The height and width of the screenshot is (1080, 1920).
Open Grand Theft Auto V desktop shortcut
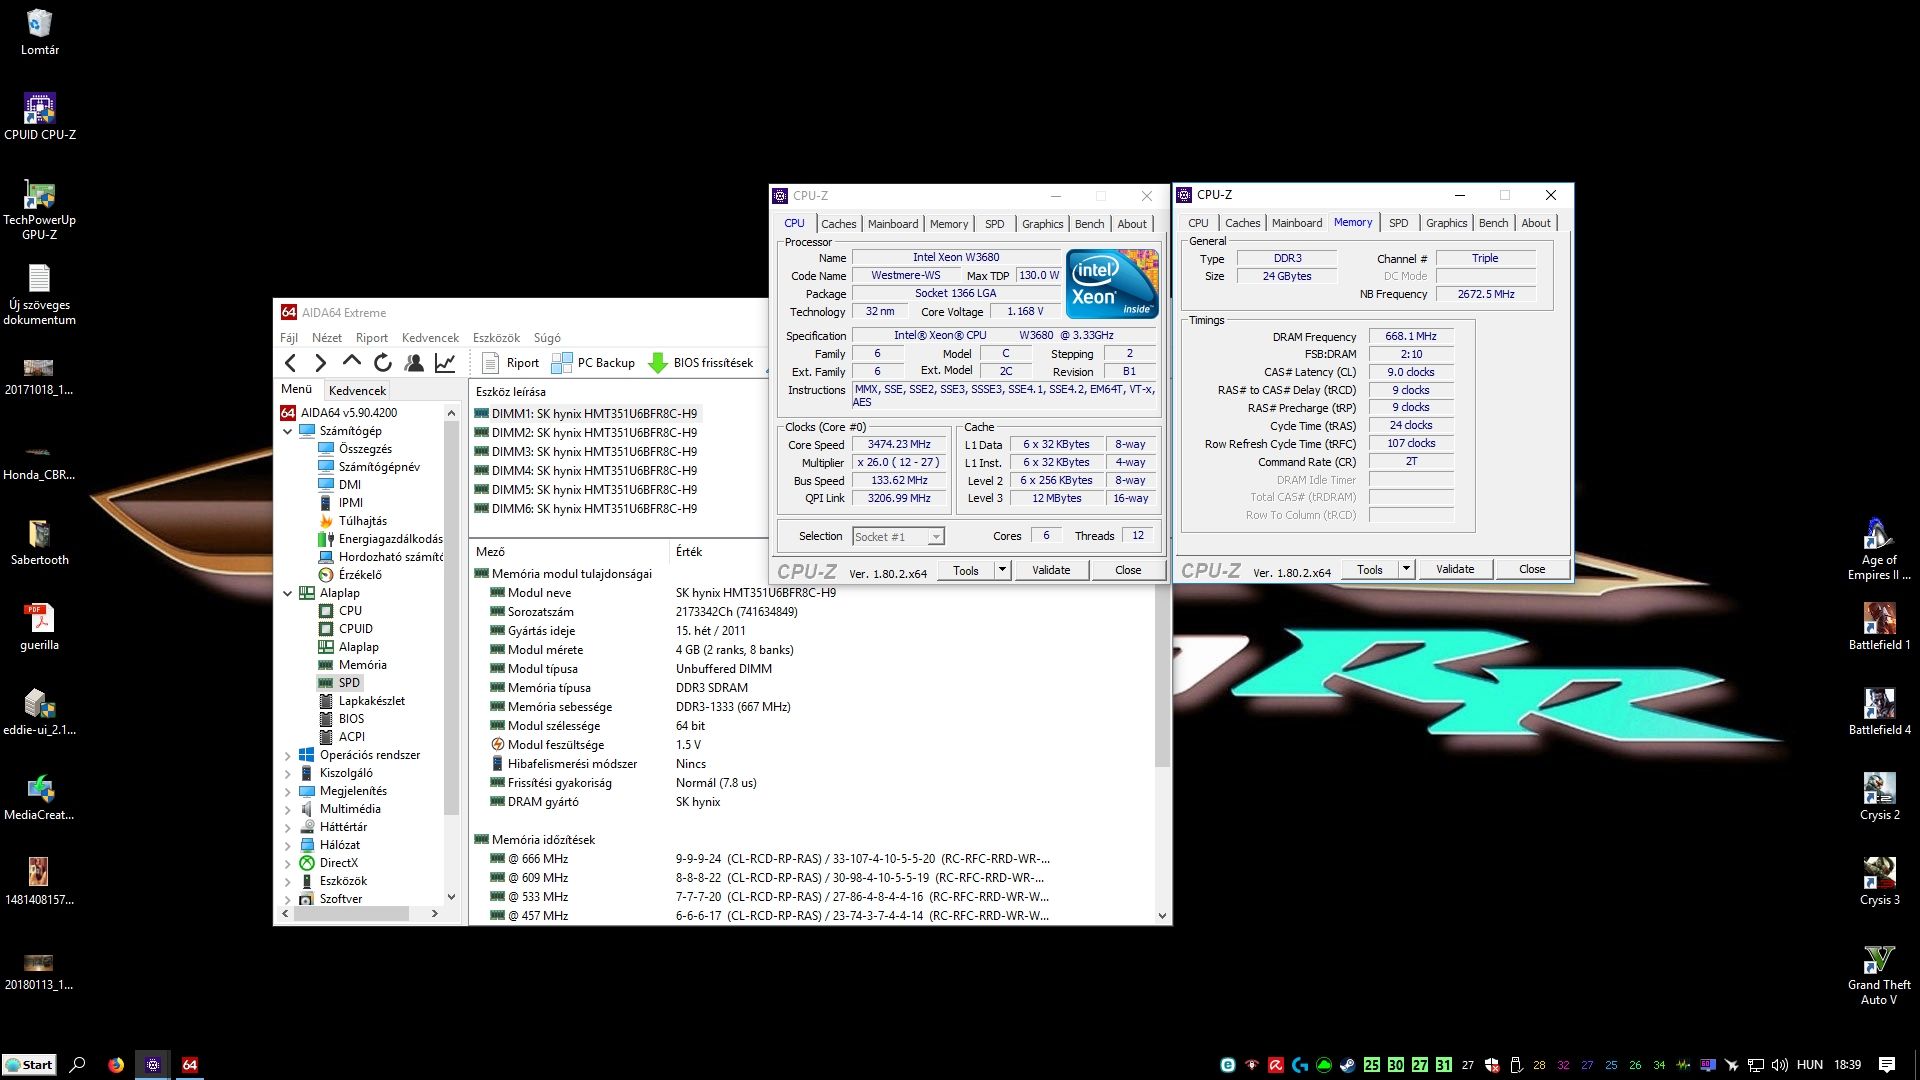(x=1879, y=975)
